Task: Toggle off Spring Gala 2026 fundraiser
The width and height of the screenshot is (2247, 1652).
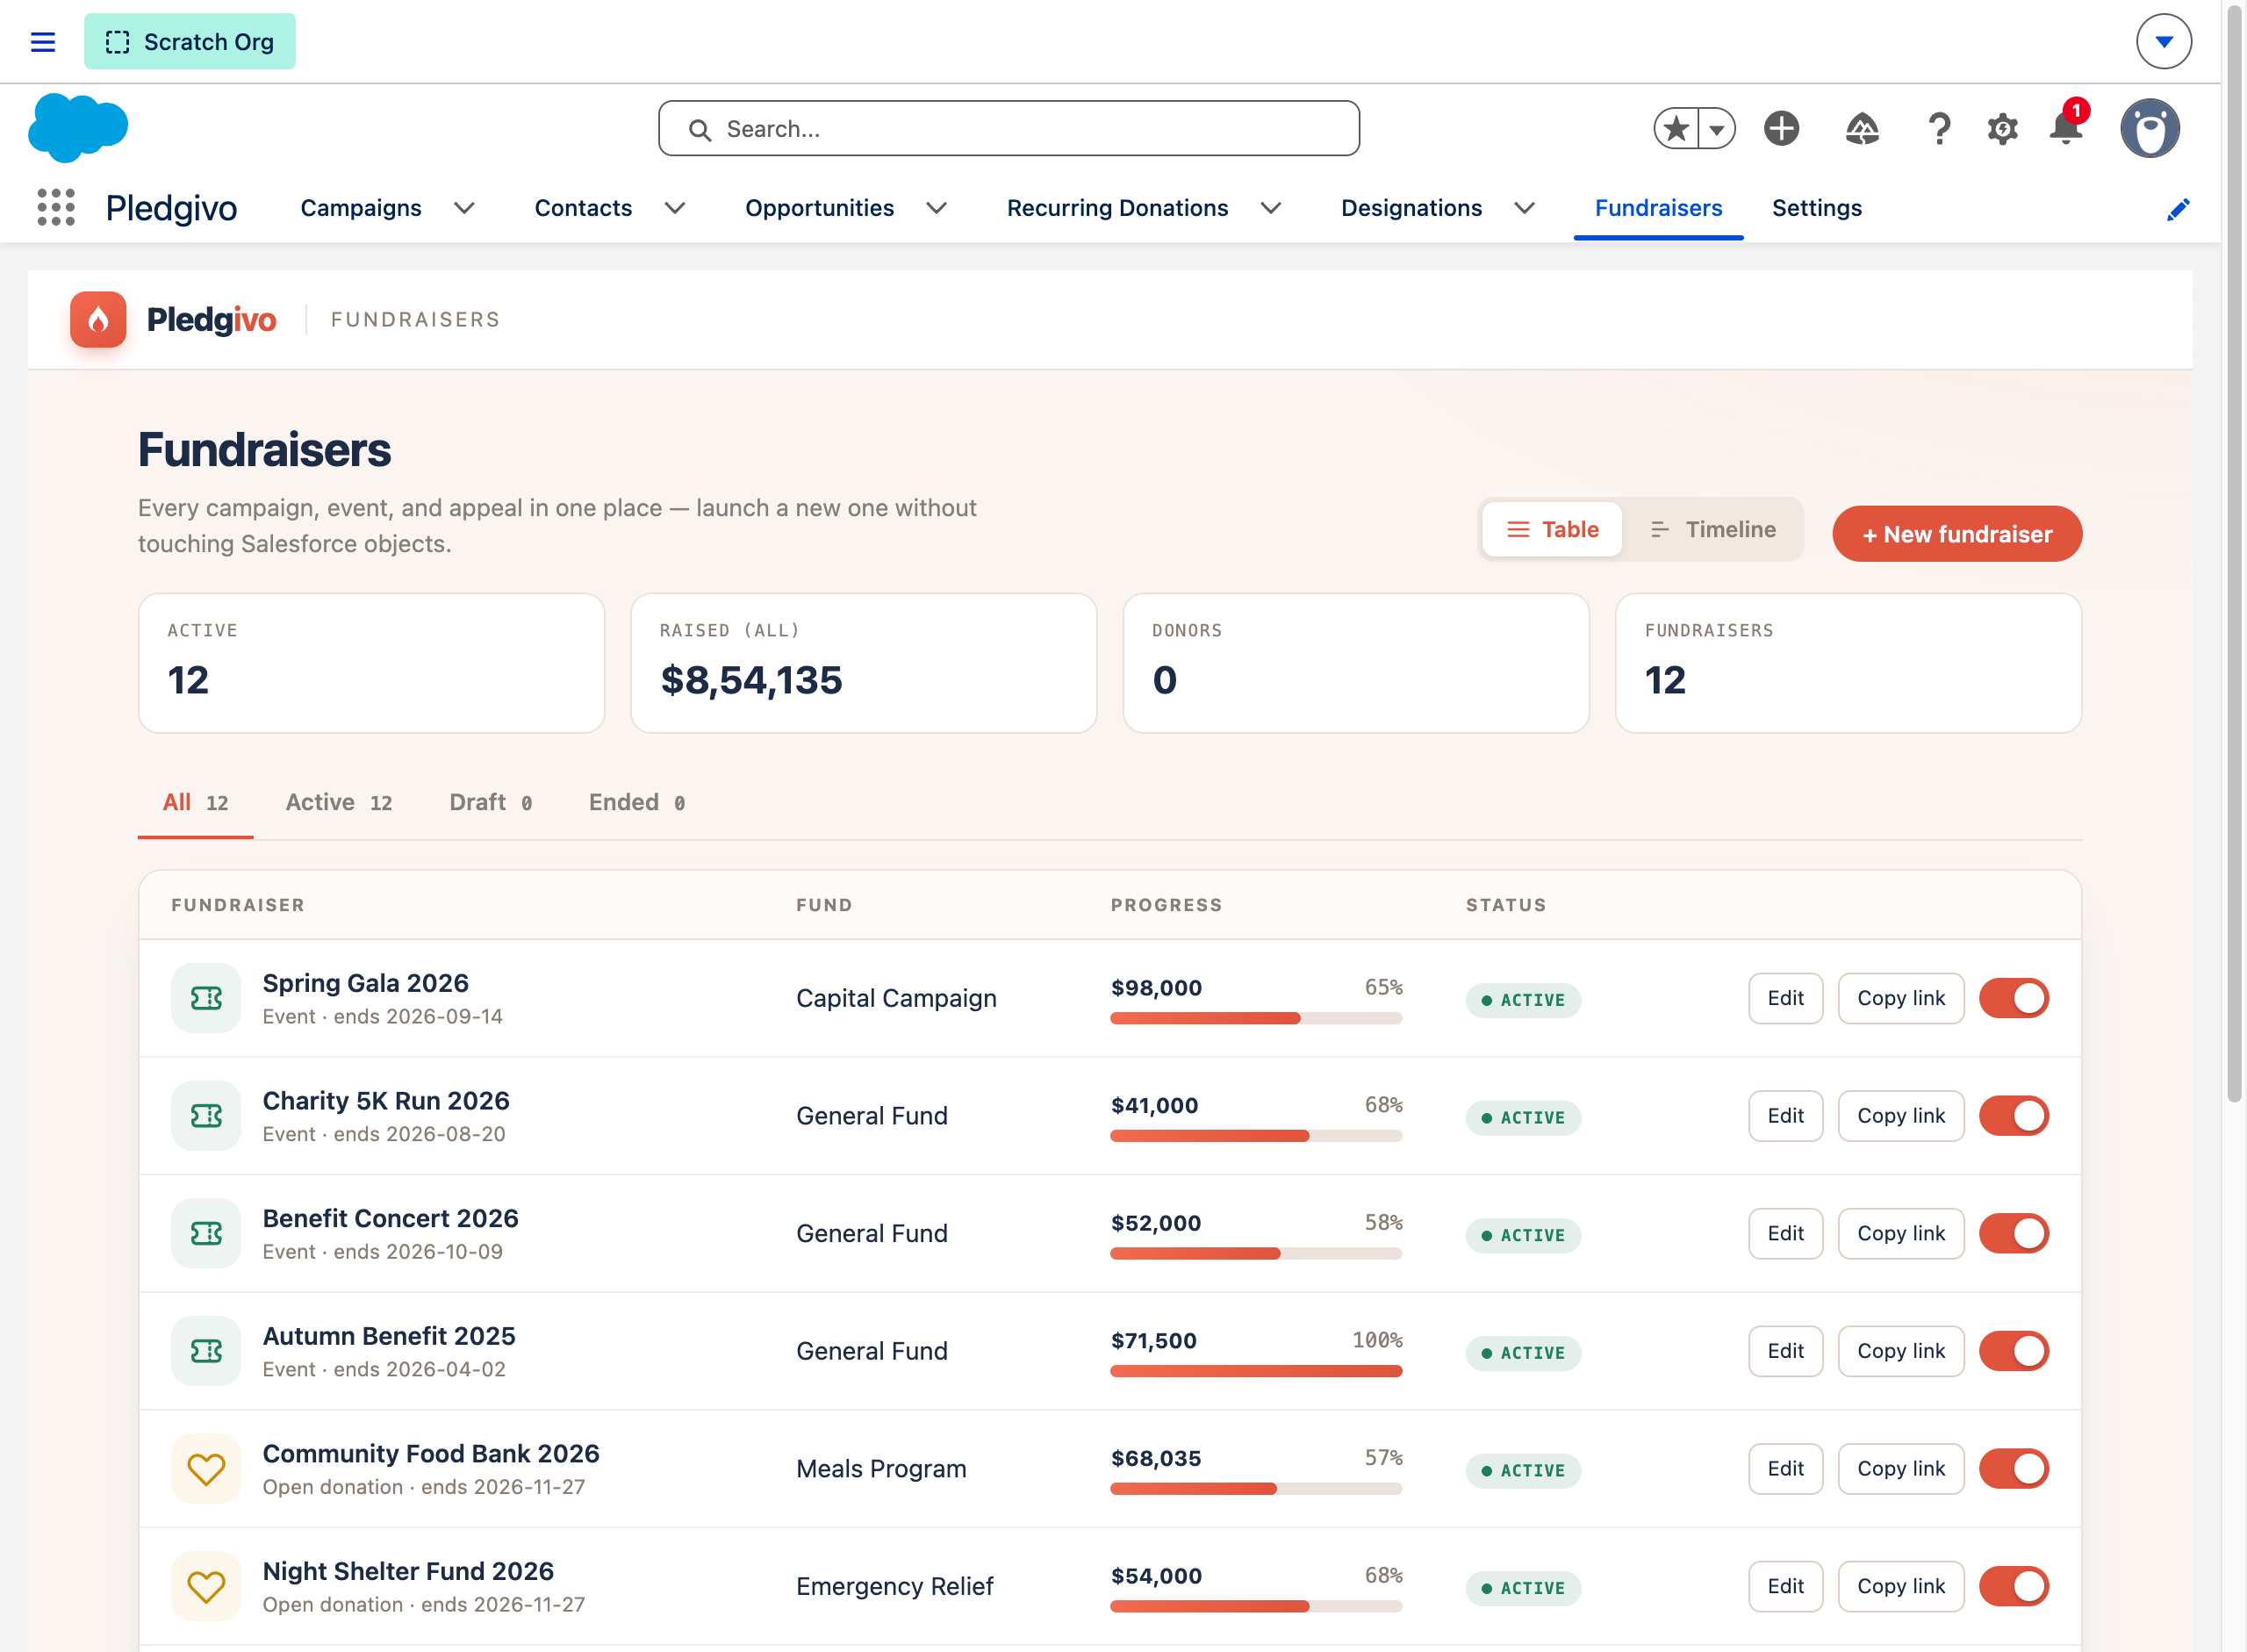Action: pos(2014,998)
